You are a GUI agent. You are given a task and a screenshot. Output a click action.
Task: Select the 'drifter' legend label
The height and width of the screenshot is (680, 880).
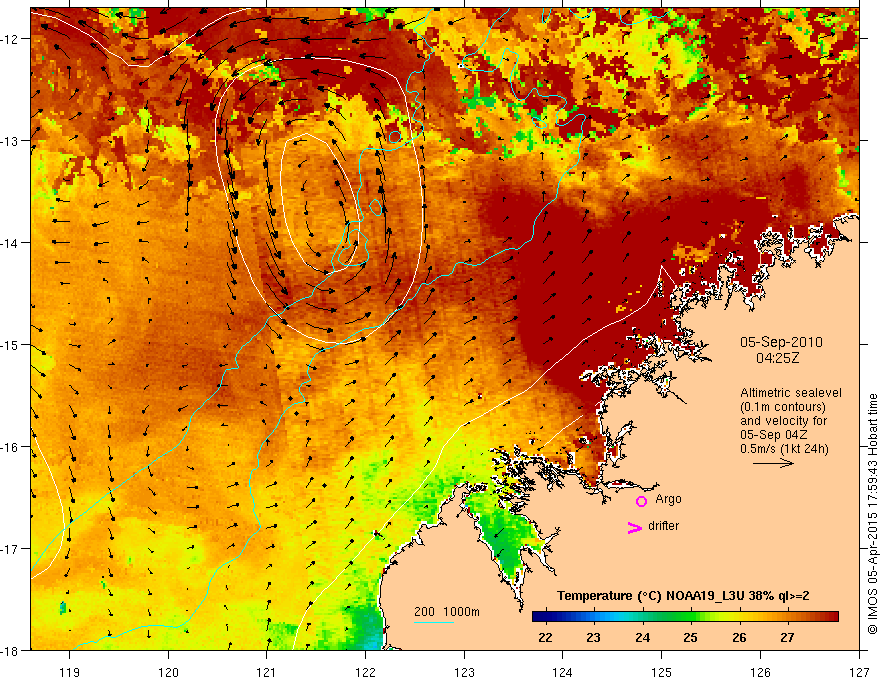[x=663, y=526]
